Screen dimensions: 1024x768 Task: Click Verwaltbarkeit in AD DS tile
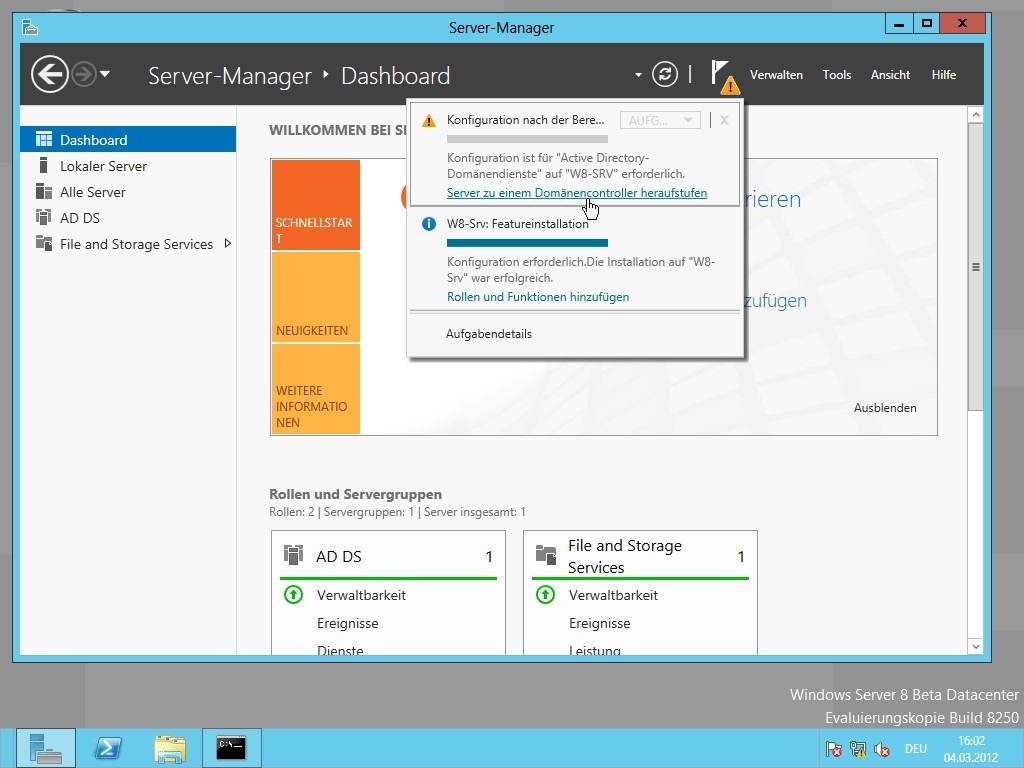point(361,595)
